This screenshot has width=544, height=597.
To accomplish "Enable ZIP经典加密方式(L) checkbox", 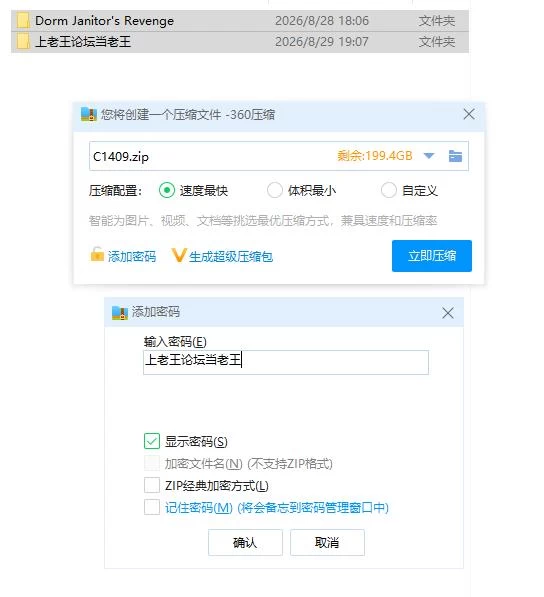I will point(152,485).
